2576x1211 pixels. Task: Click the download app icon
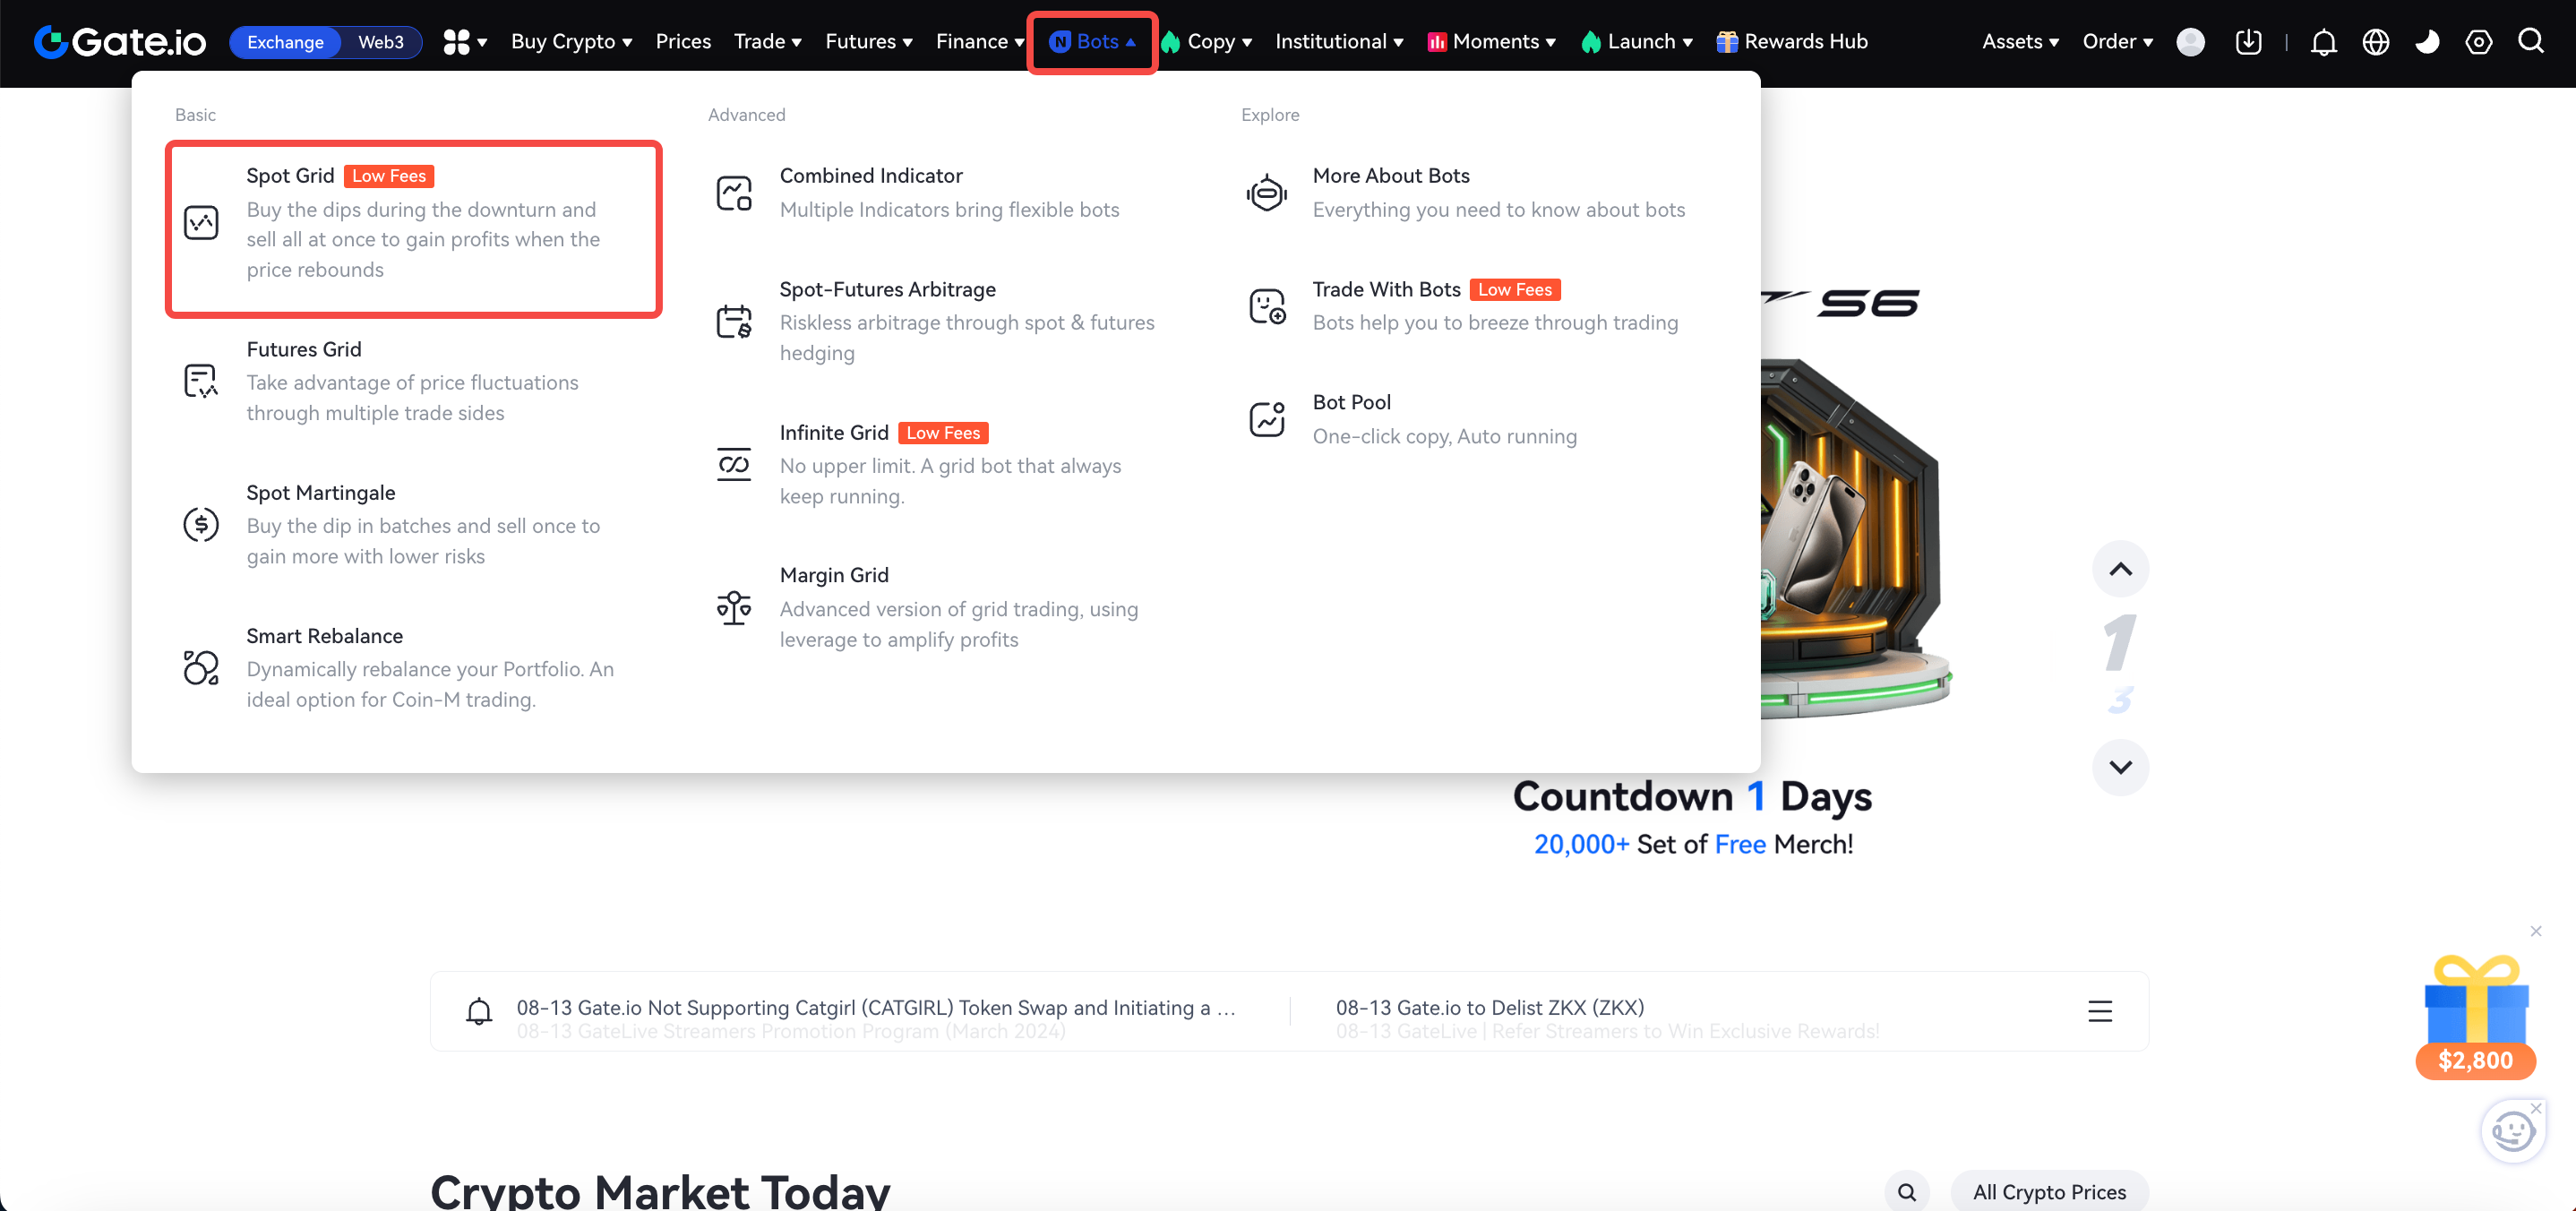(2248, 42)
